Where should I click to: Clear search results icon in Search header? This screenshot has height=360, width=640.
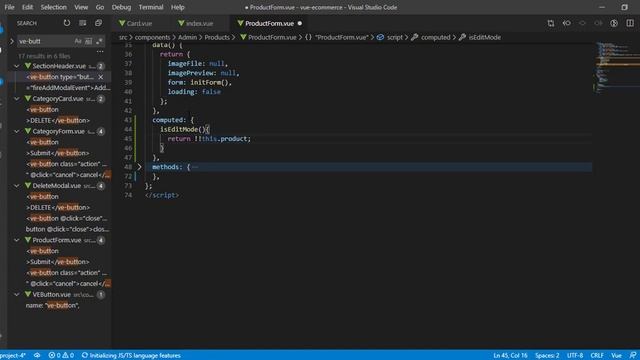click(x=82, y=23)
